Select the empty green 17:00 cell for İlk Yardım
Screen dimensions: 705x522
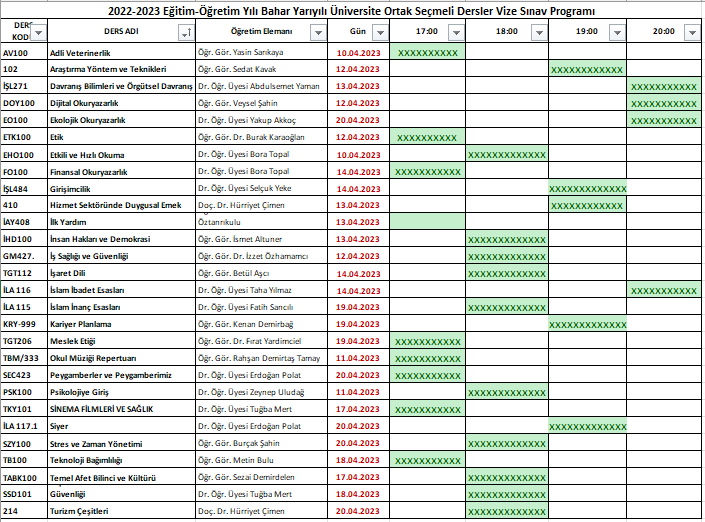pos(427,221)
